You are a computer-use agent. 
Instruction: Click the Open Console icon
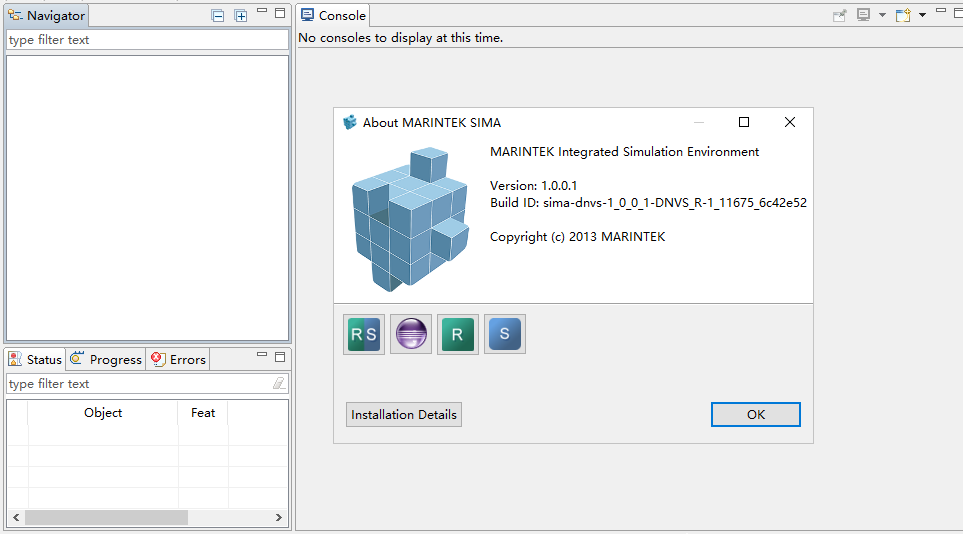(903, 15)
